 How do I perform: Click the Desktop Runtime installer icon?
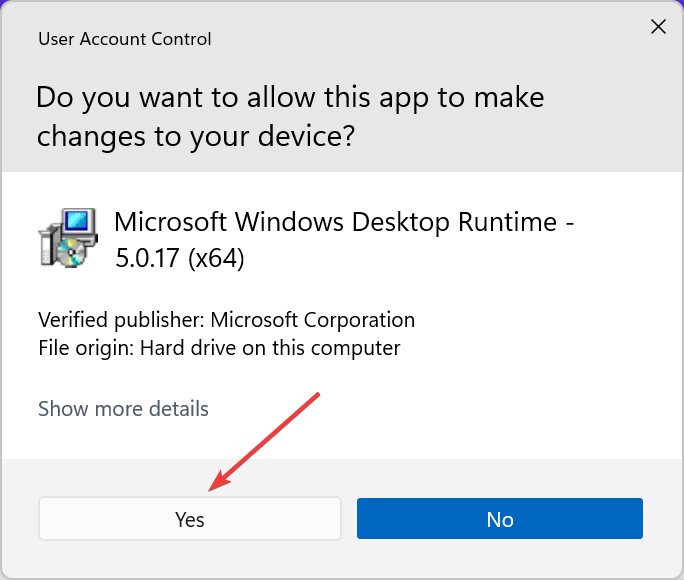tap(68, 239)
